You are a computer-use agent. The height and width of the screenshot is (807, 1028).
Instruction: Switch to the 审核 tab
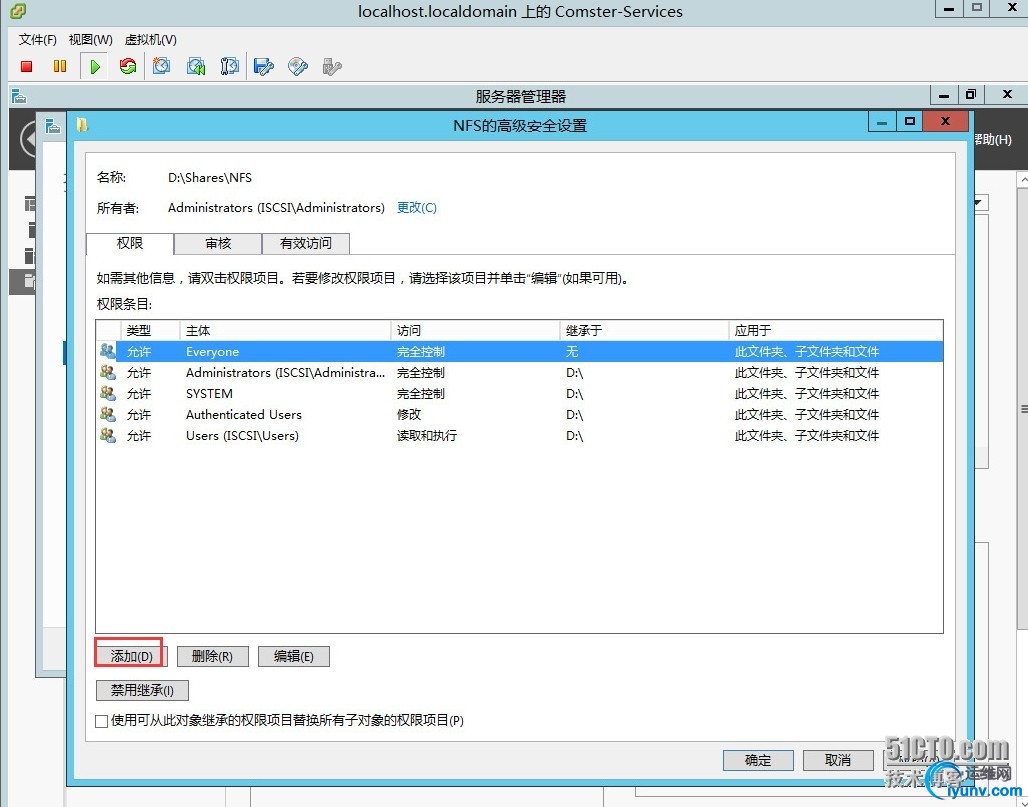(218, 243)
